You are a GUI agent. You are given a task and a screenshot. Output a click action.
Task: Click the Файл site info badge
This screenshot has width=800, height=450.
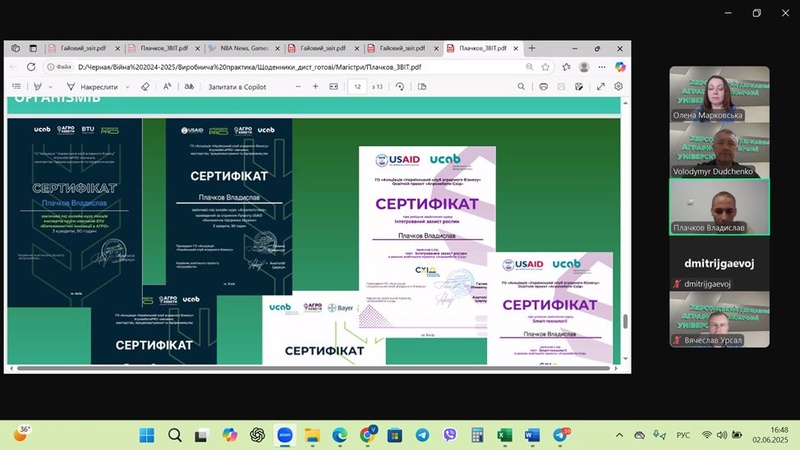59,67
